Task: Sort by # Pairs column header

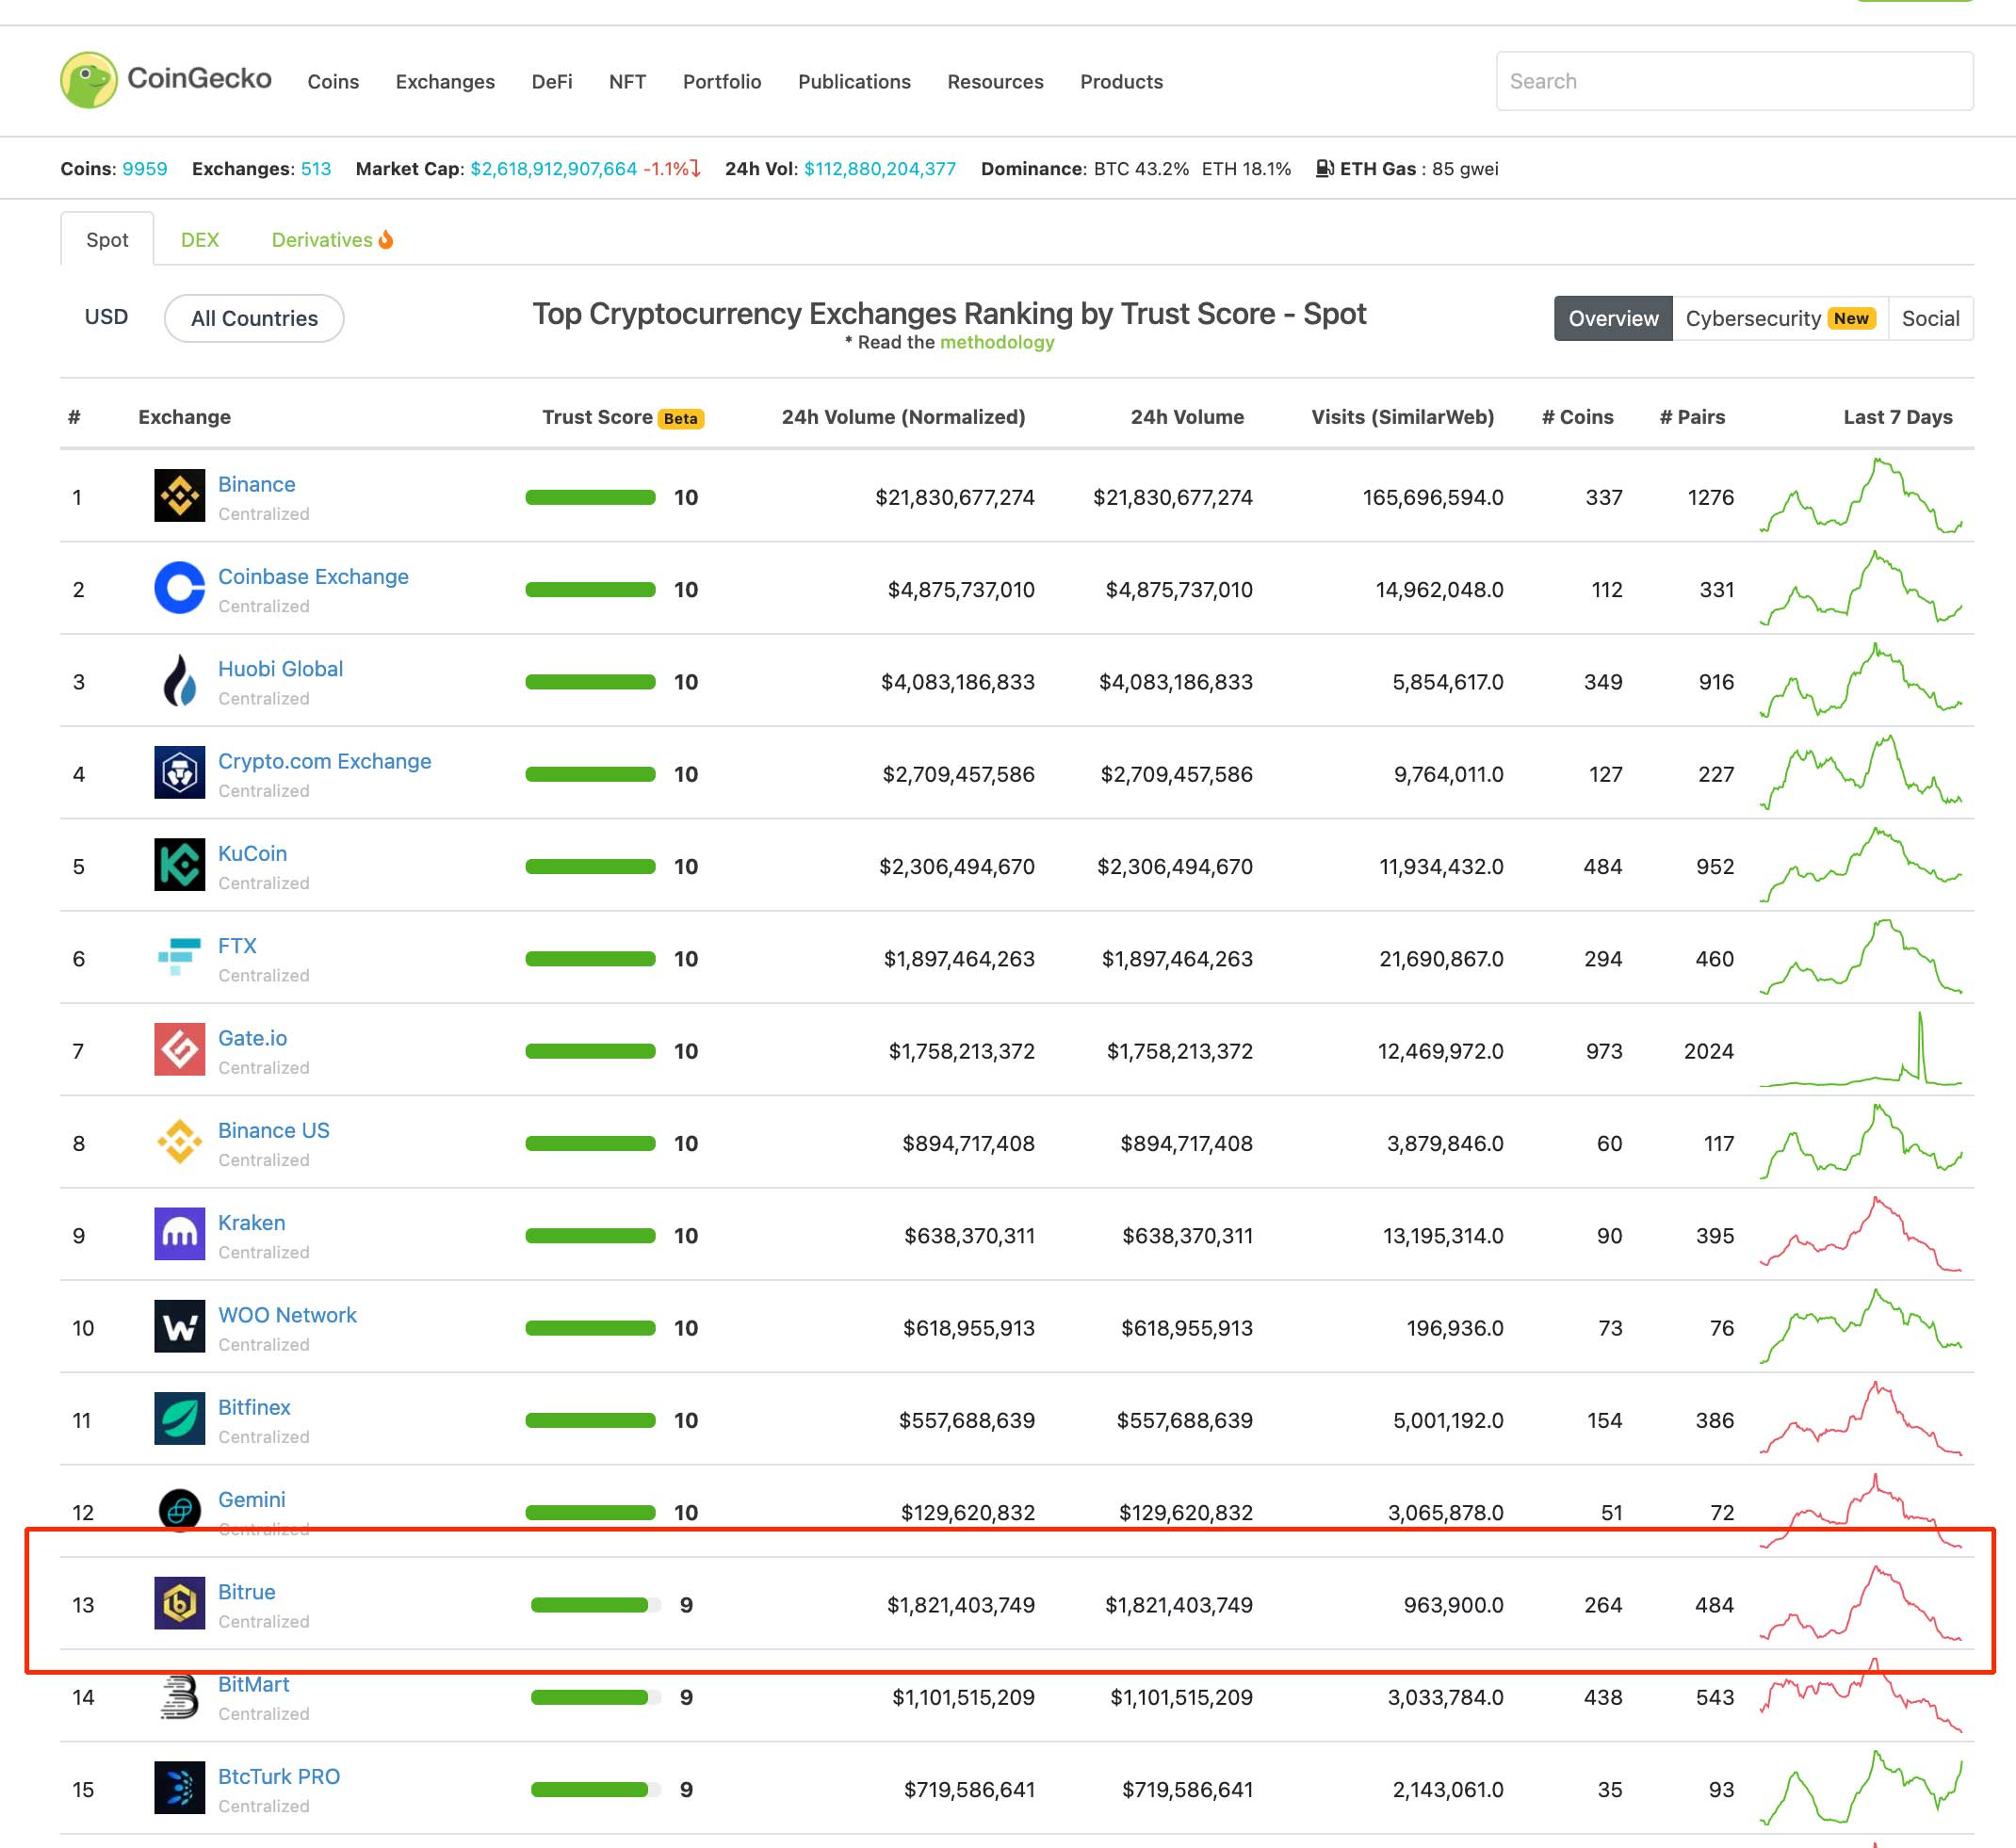Action: click(1692, 417)
